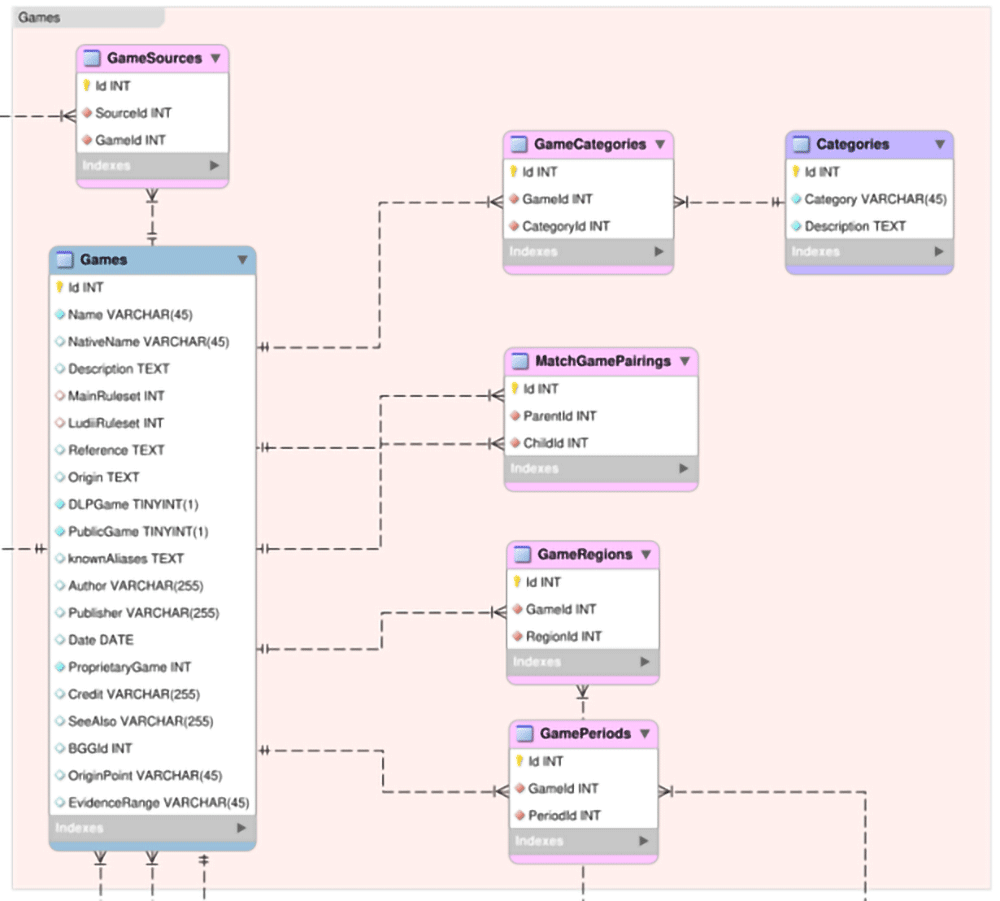Select the BGGId INT column

(x=152, y=749)
